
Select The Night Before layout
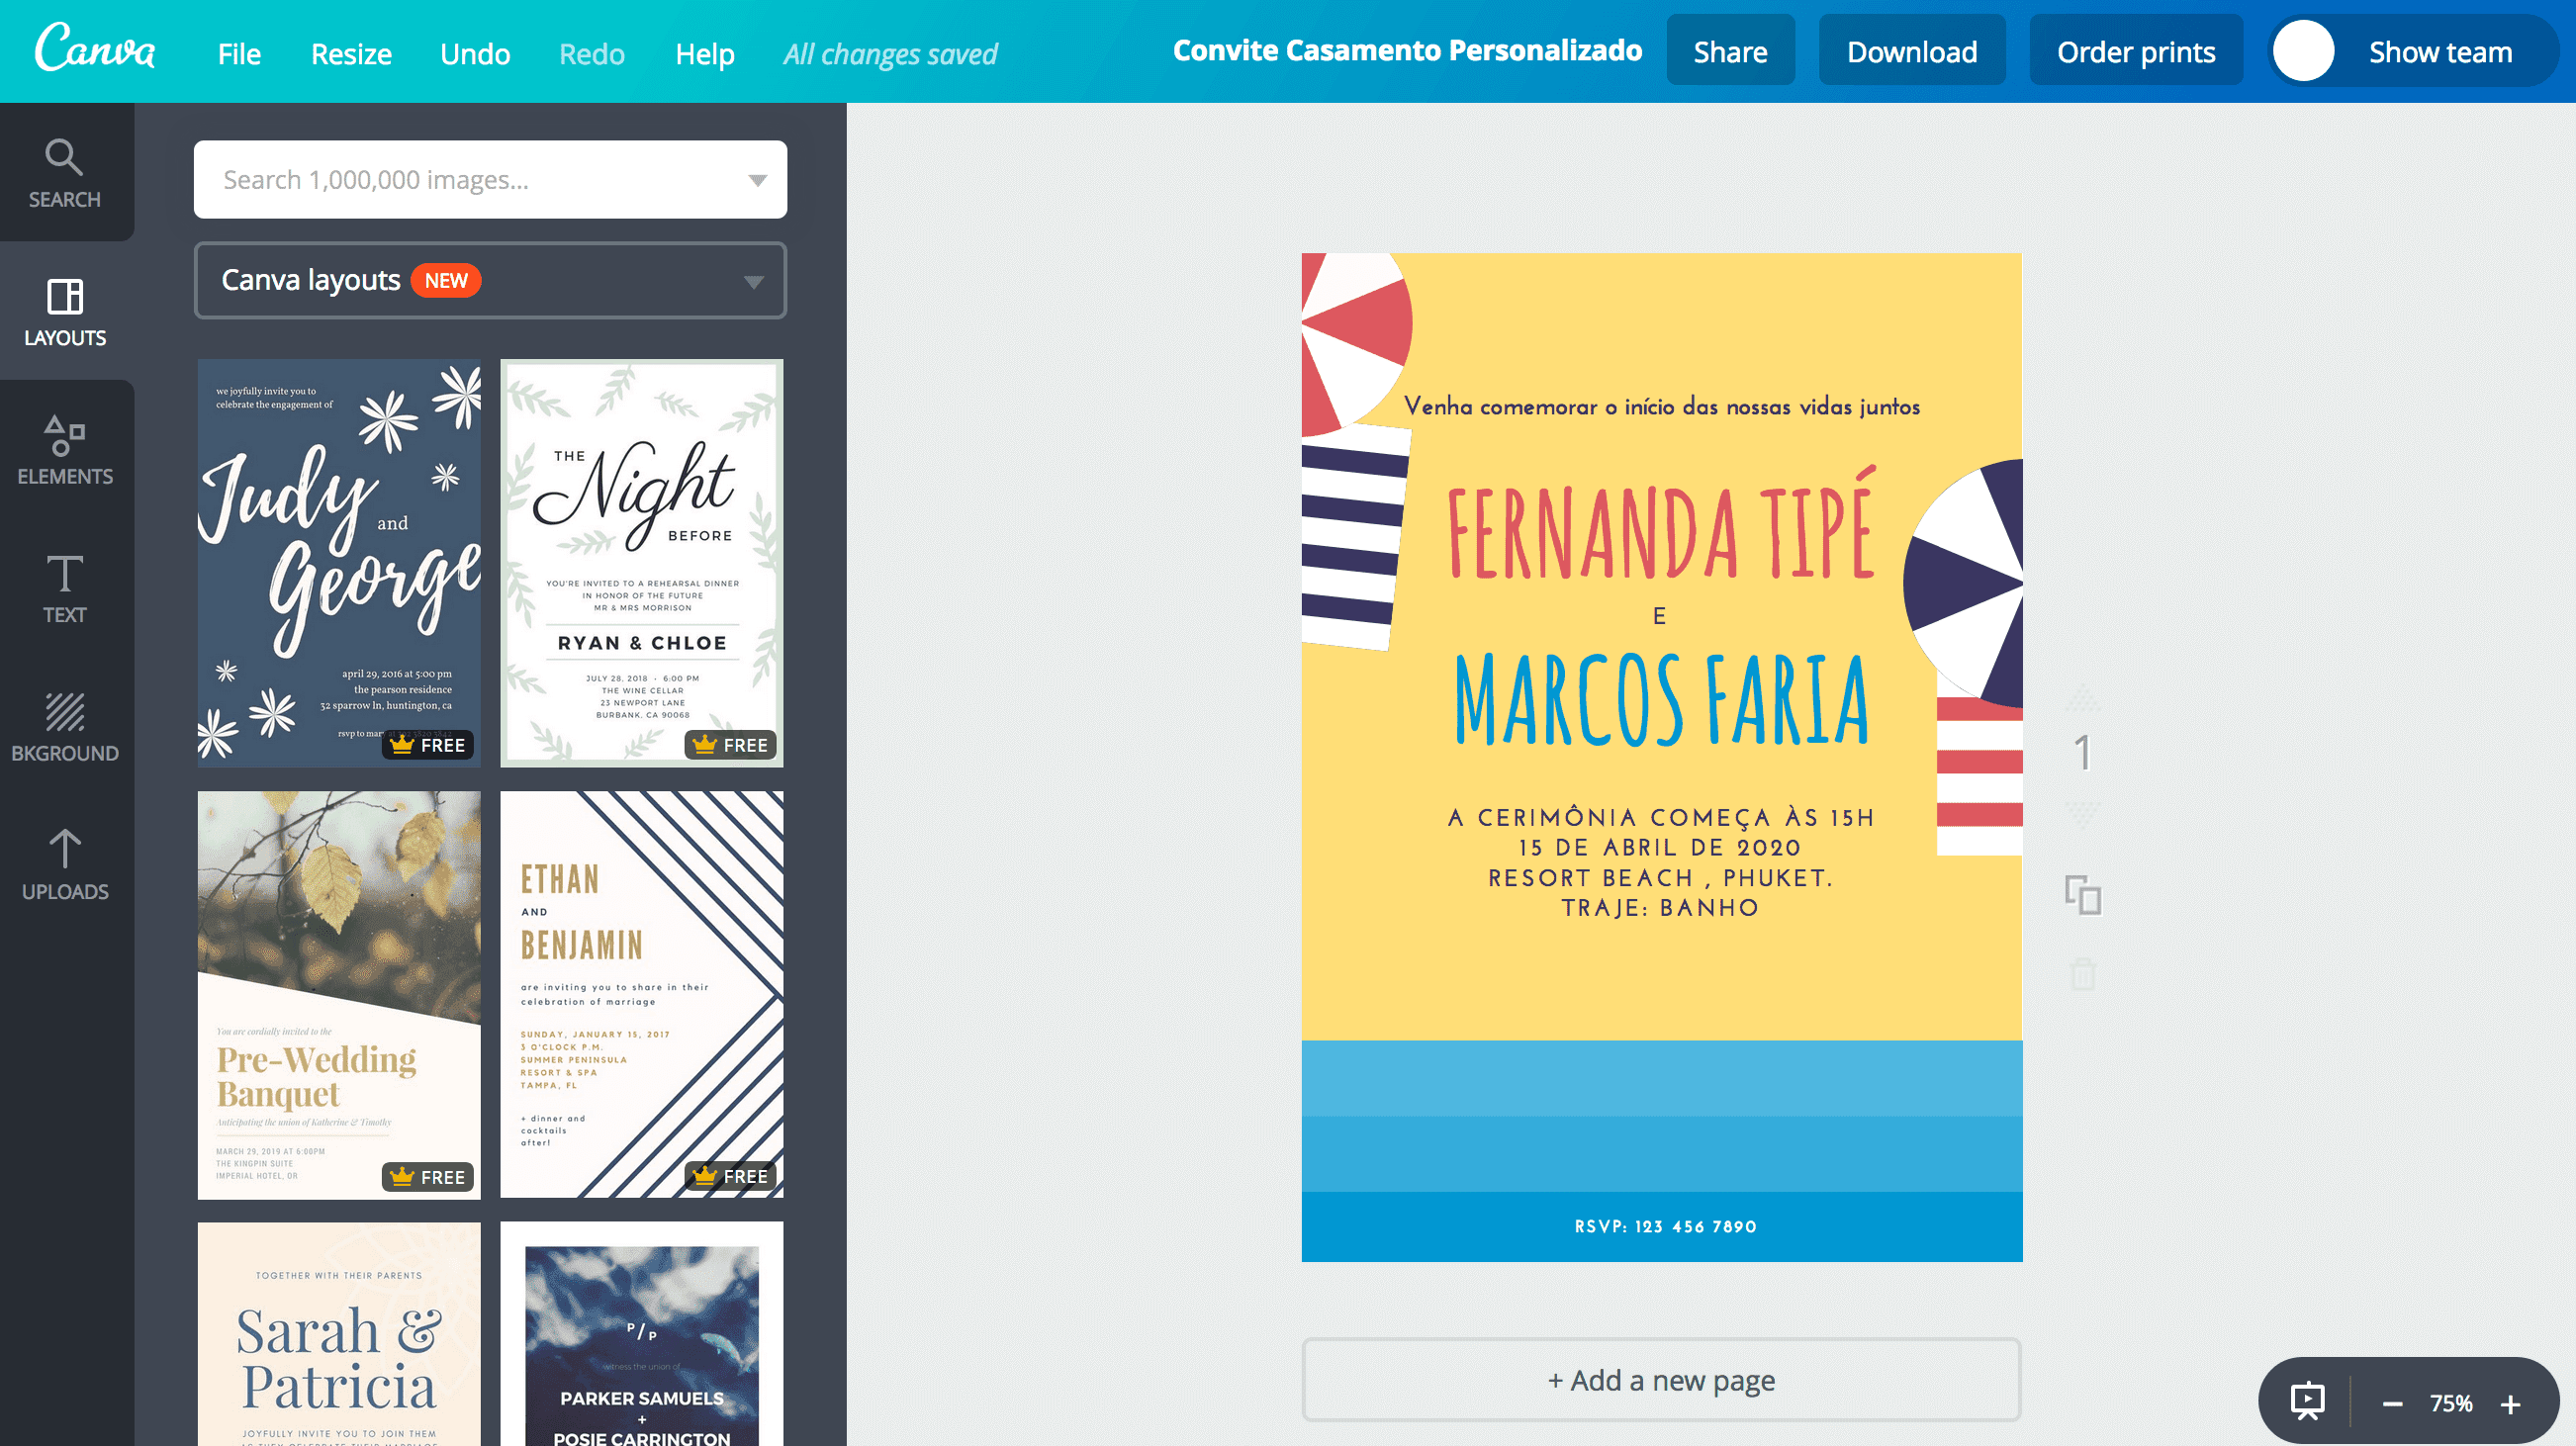click(642, 563)
